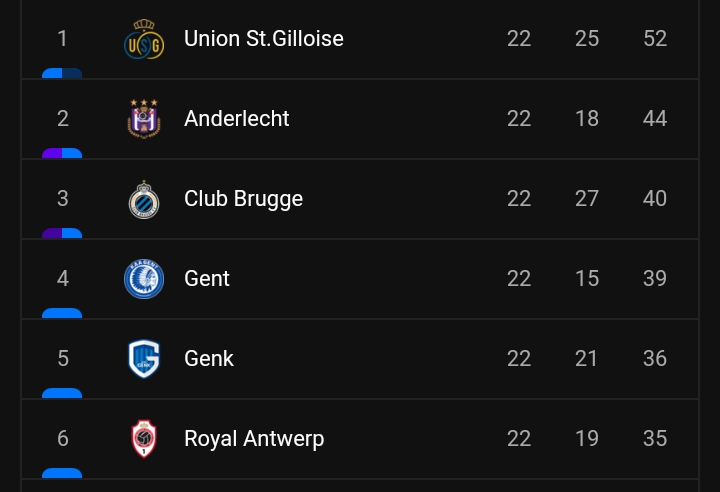
Task: Open the Anderlecht team name link
Action: (x=236, y=119)
